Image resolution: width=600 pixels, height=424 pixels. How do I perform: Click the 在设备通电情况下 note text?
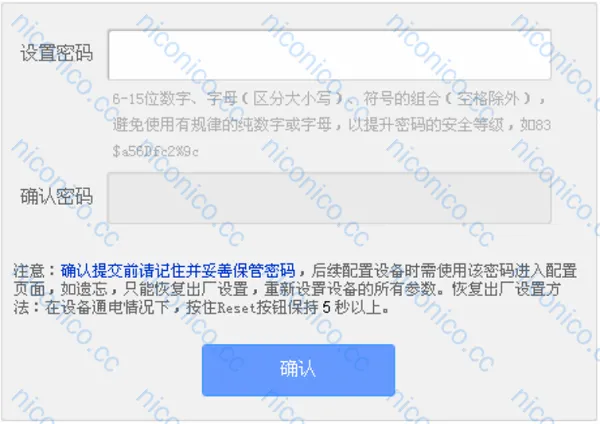click(108, 308)
